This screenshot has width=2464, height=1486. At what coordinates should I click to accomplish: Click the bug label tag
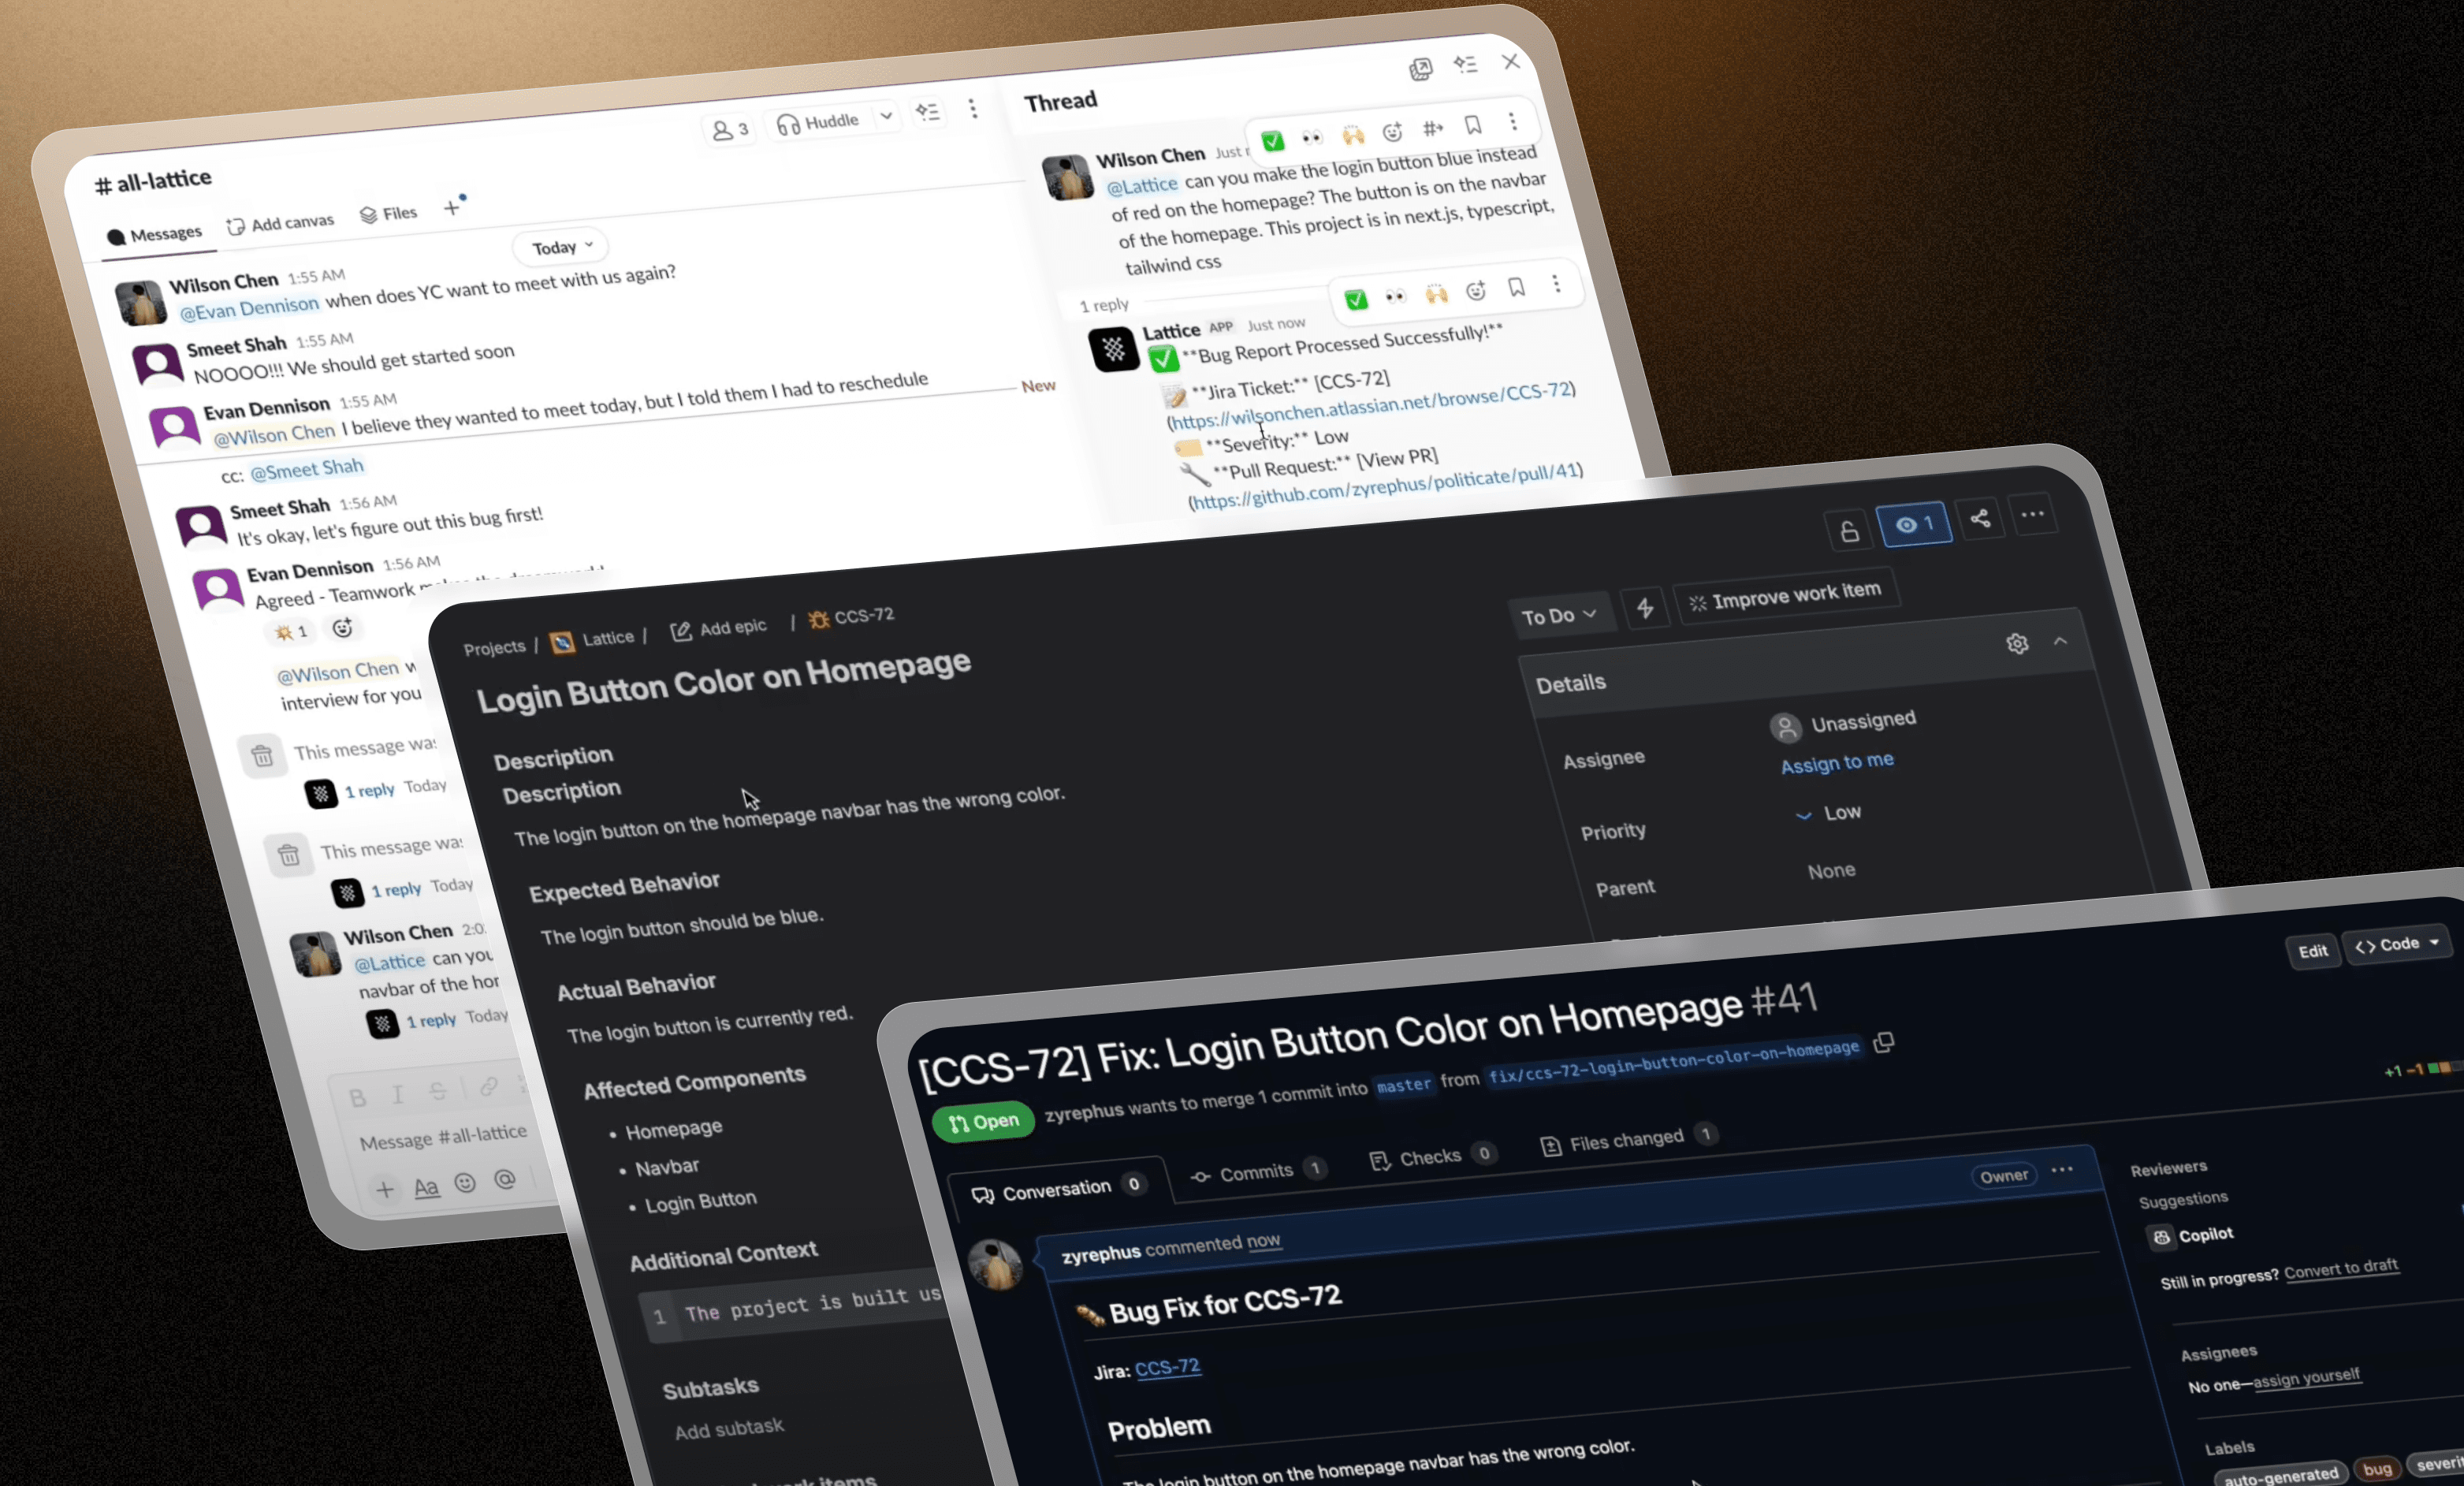click(x=2376, y=1468)
